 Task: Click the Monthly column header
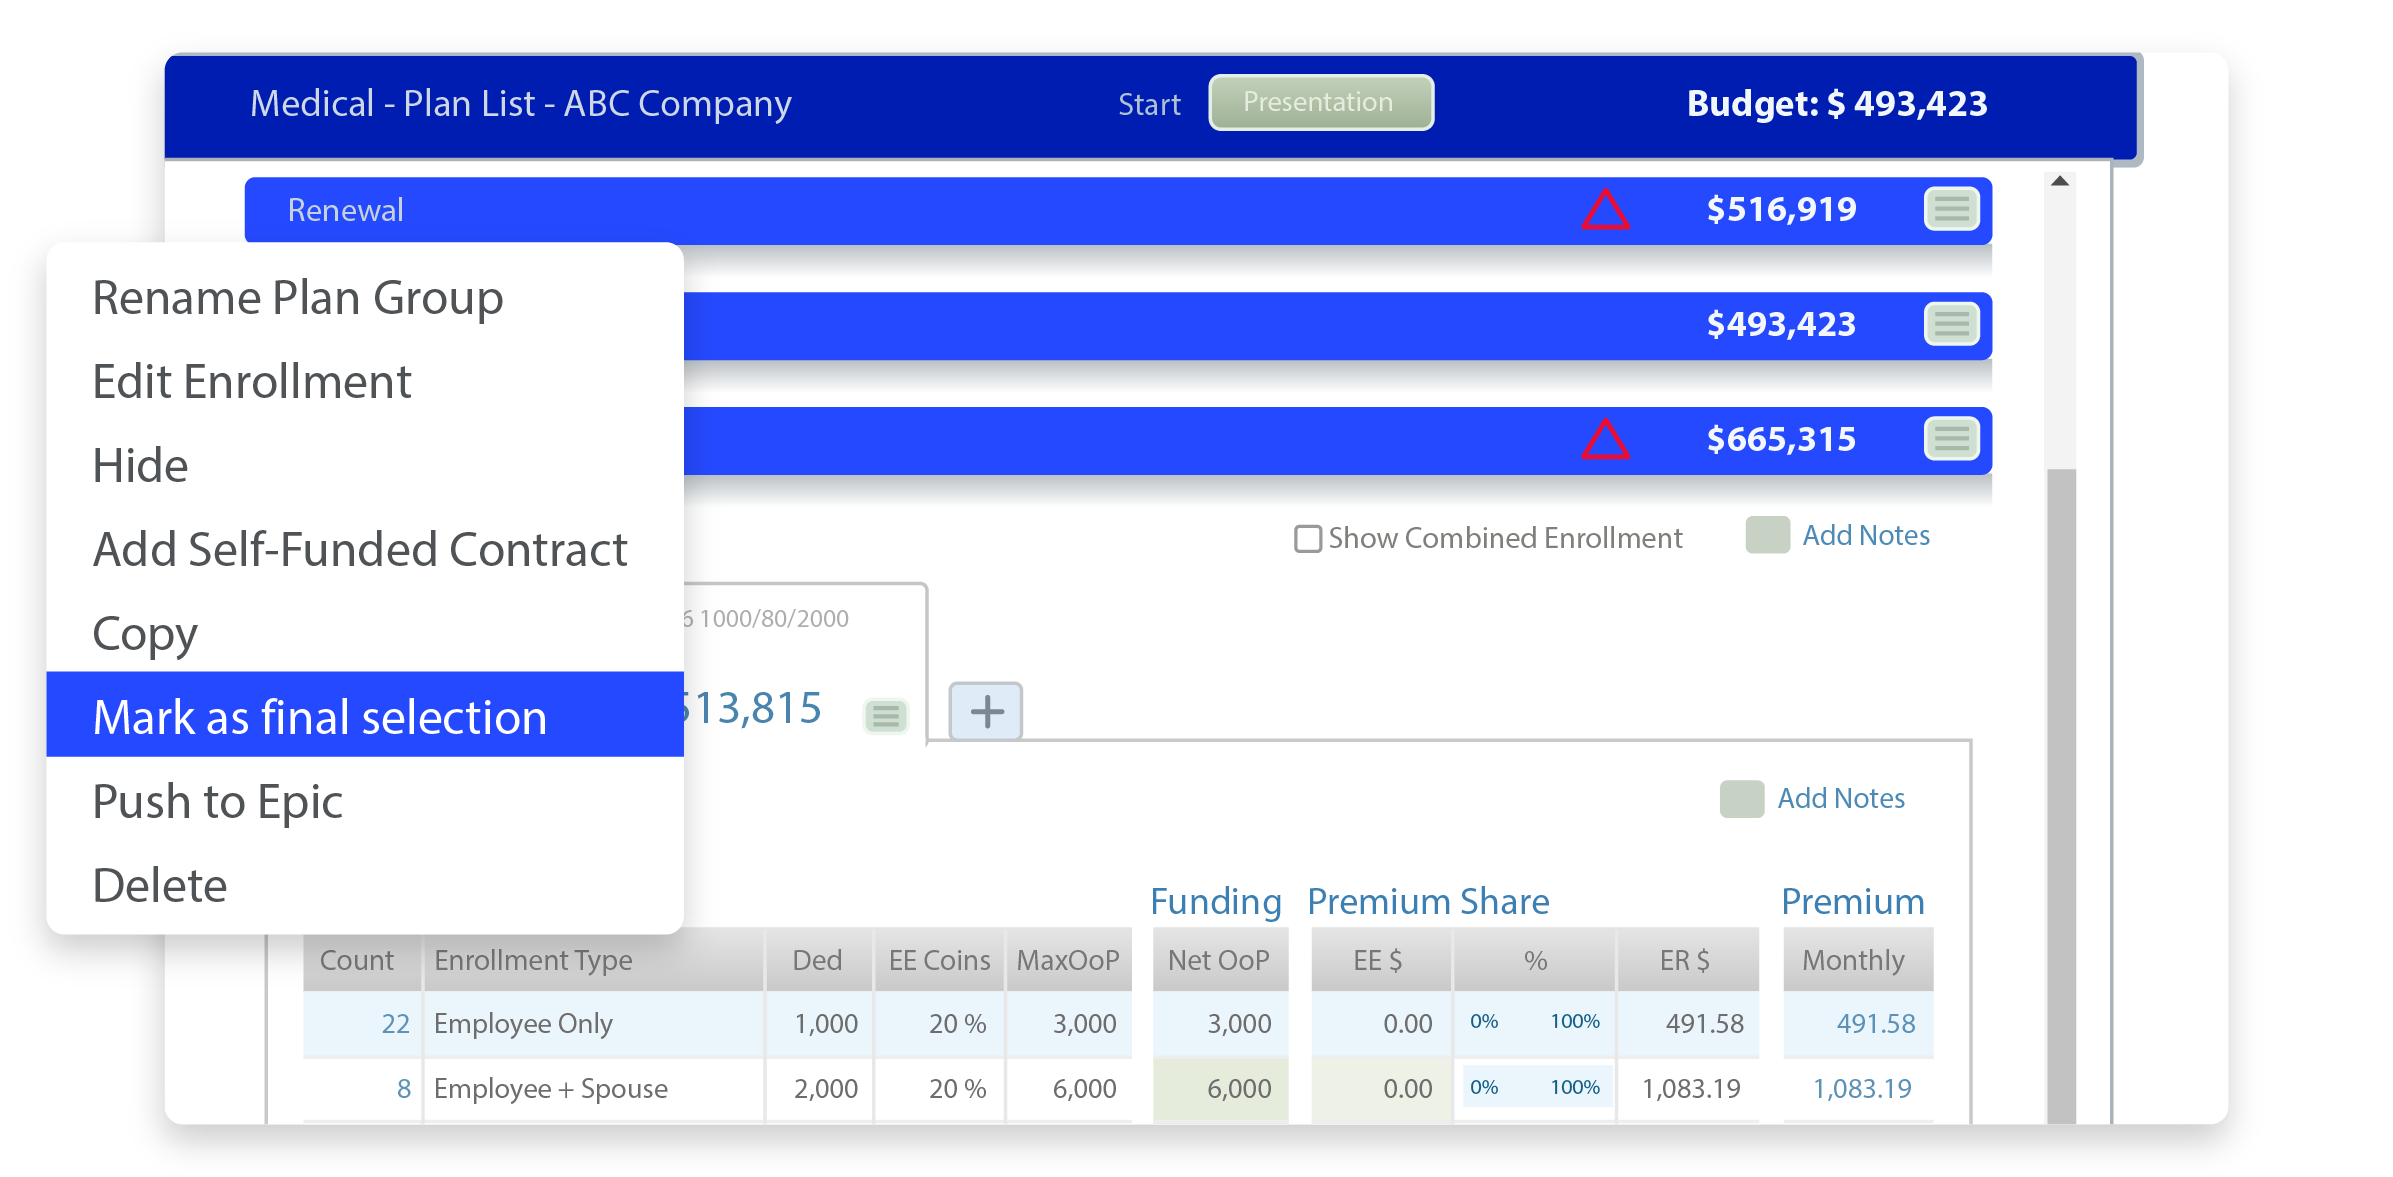[1857, 960]
